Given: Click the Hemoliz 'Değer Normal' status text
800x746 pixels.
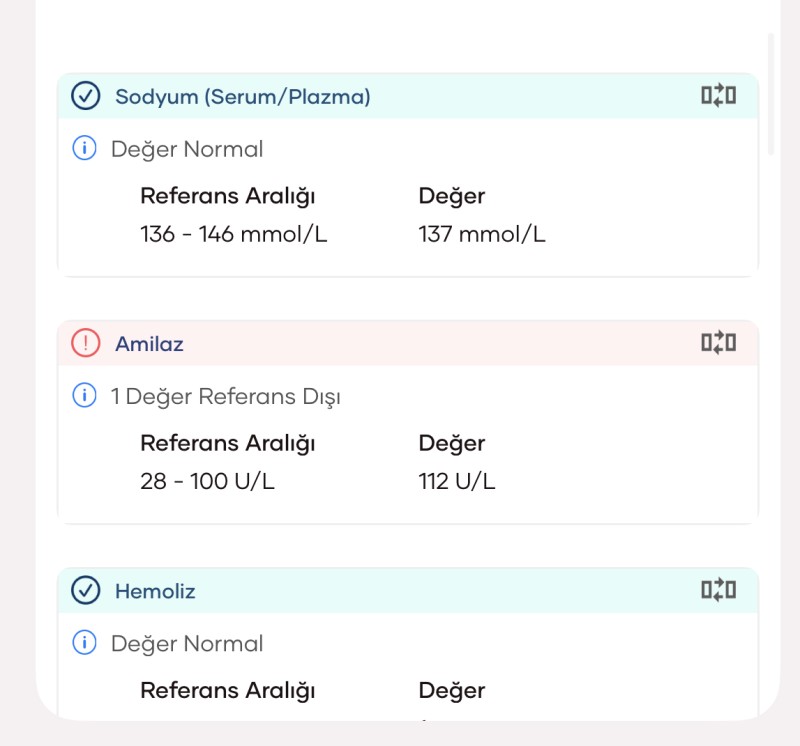Looking at the screenshot, I should 187,644.
